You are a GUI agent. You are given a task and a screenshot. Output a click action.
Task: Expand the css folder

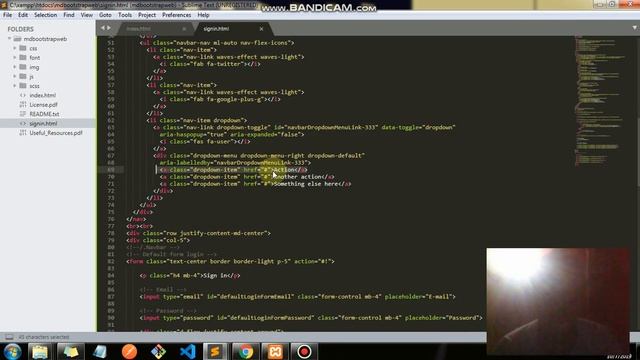pyautogui.click(x=15, y=48)
